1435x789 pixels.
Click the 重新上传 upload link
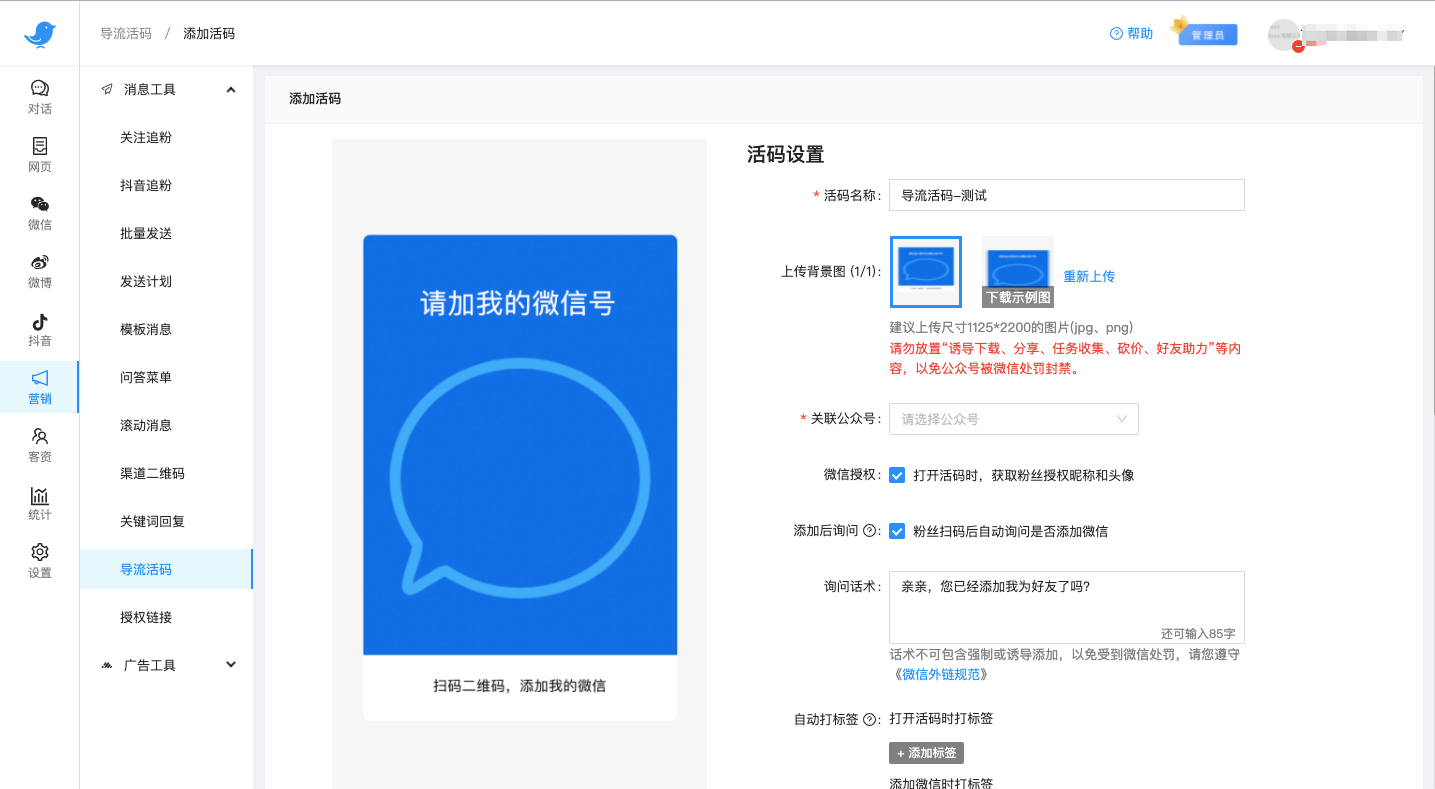(x=1089, y=275)
